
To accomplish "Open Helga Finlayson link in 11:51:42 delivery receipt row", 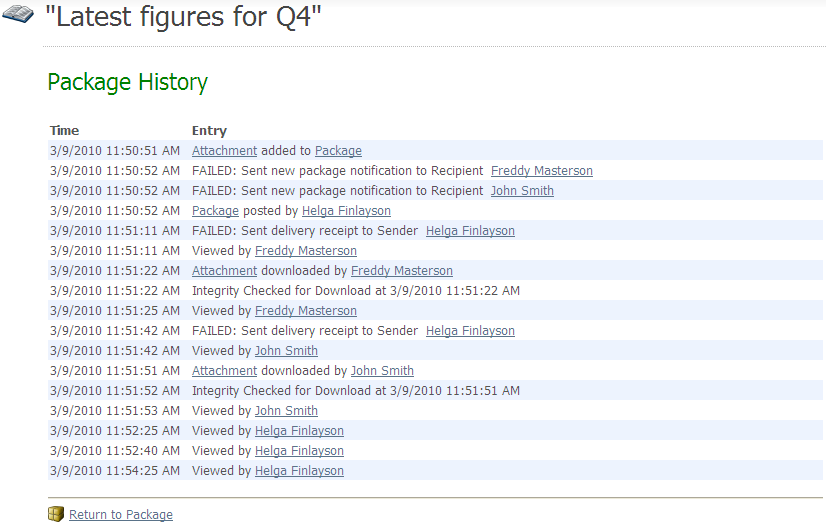I will coord(470,331).
